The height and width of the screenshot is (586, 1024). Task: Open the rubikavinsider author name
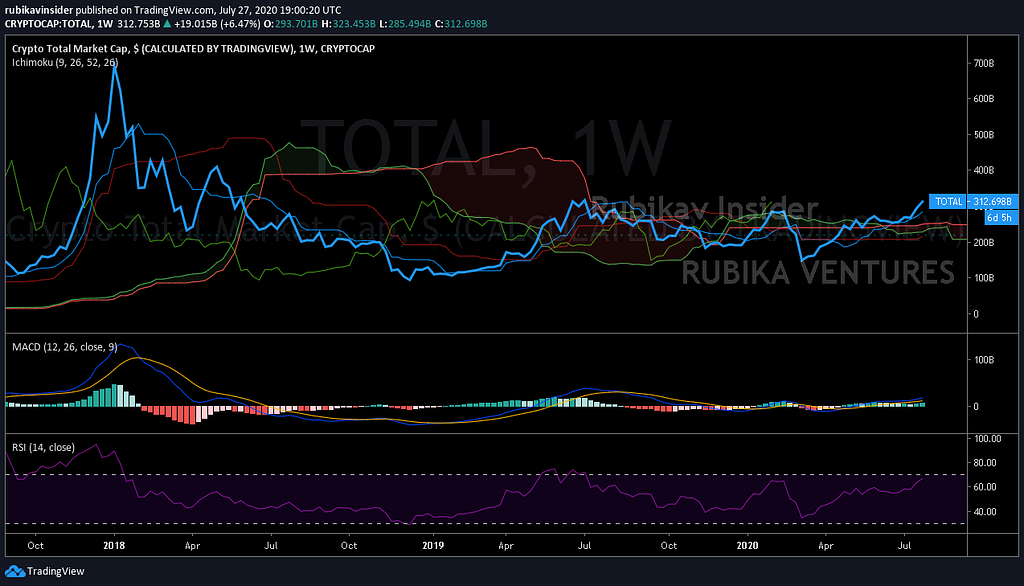[x=39, y=10]
